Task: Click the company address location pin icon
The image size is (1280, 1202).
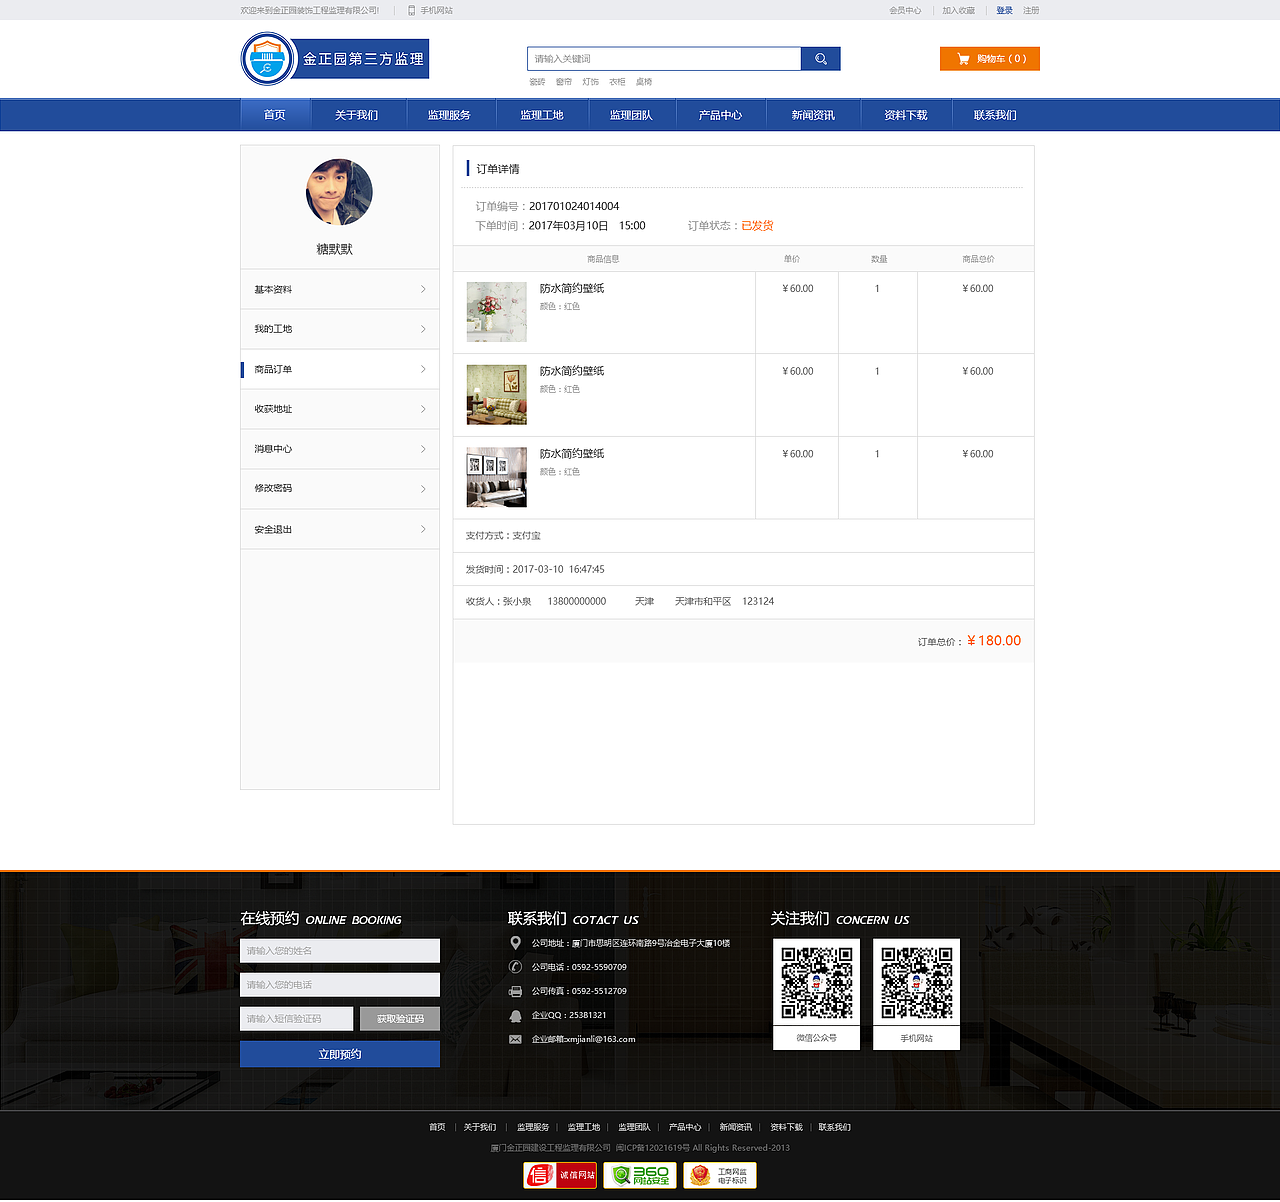Action: point(515,943)
